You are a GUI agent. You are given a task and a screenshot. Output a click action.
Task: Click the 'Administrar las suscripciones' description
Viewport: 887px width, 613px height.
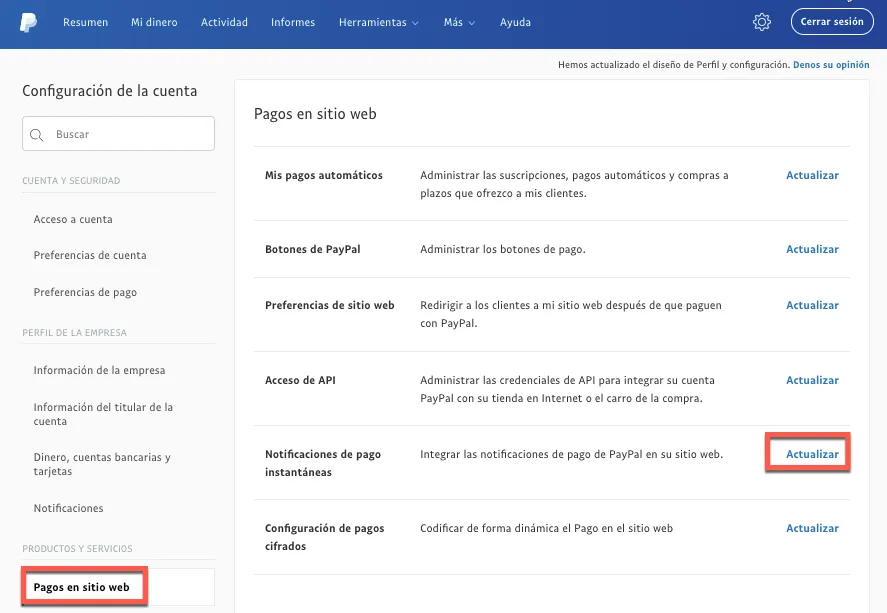[x=574, y=184]
